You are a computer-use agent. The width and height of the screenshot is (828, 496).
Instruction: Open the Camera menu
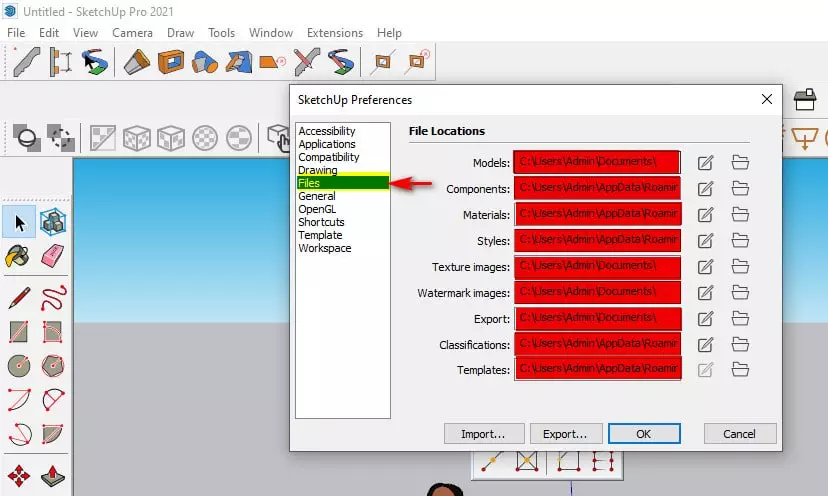pos(132,33)
